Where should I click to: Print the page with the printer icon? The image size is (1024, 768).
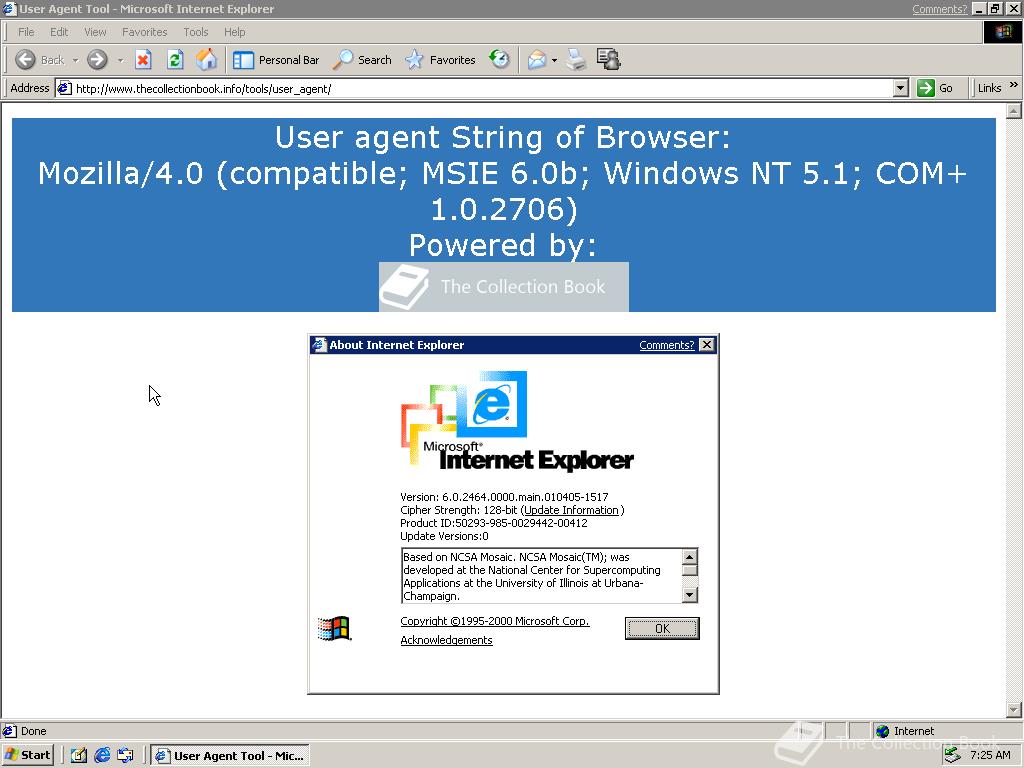click(x=576, y=60)
